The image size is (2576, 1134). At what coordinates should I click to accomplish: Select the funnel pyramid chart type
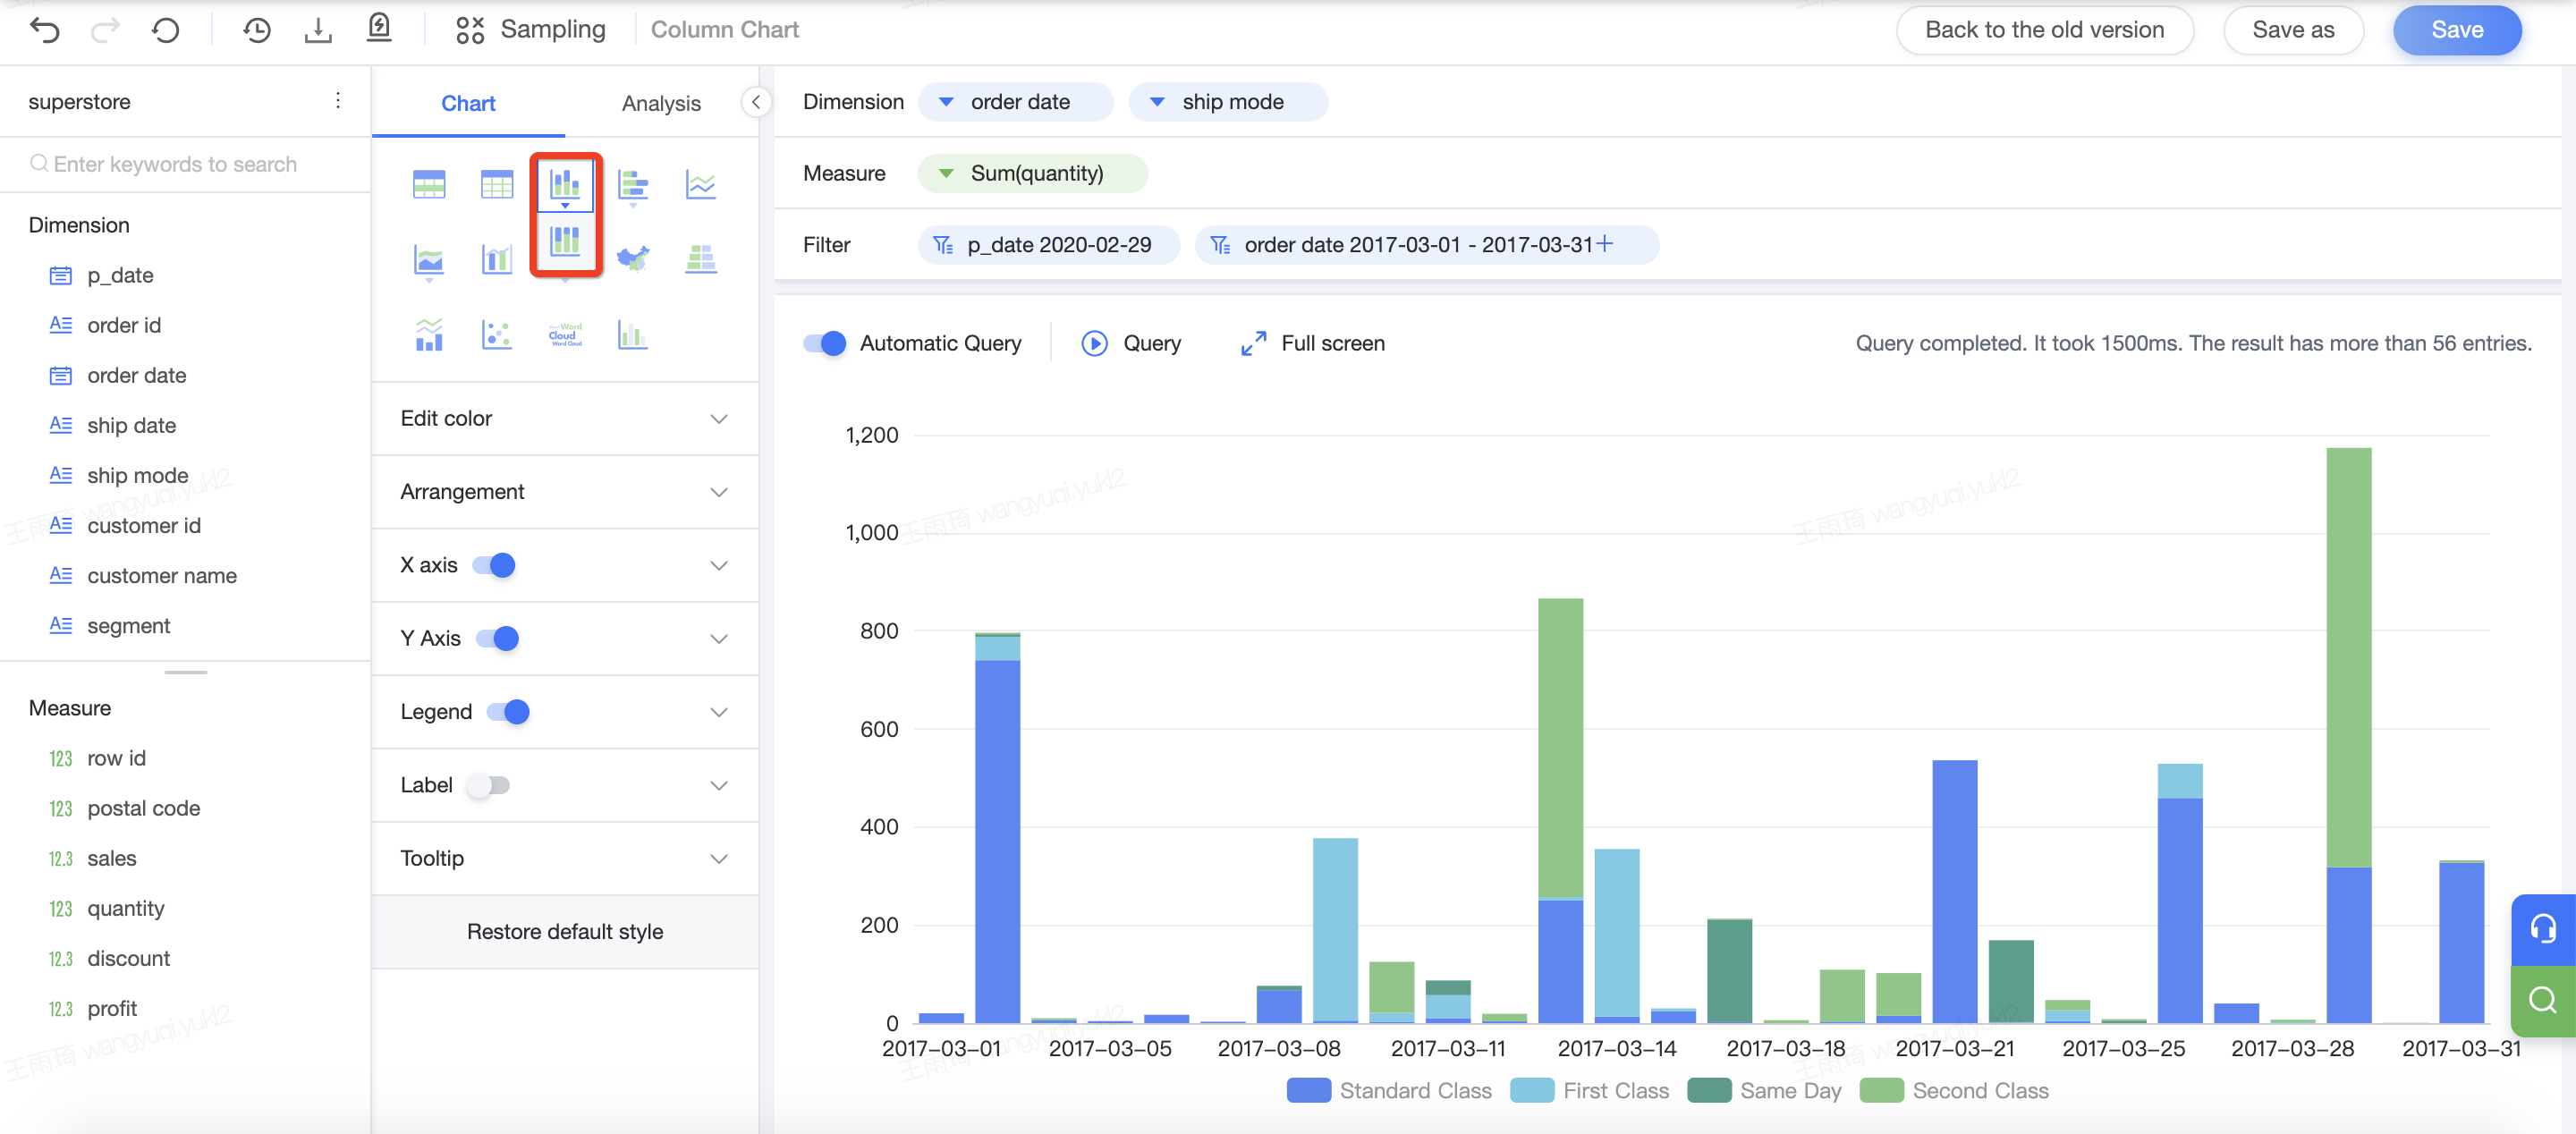click(x=701, y=259)
